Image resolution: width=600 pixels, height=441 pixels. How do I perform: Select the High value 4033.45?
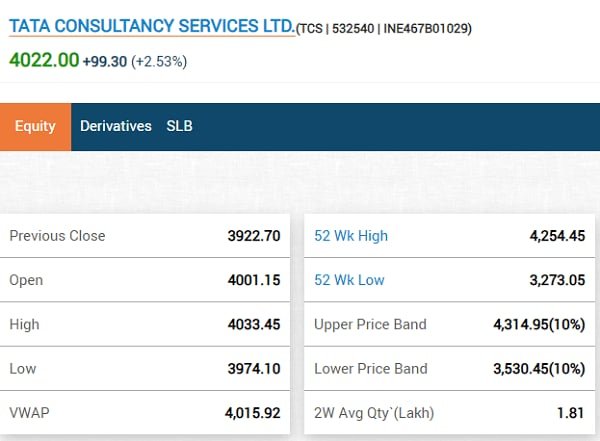point(254,325)
